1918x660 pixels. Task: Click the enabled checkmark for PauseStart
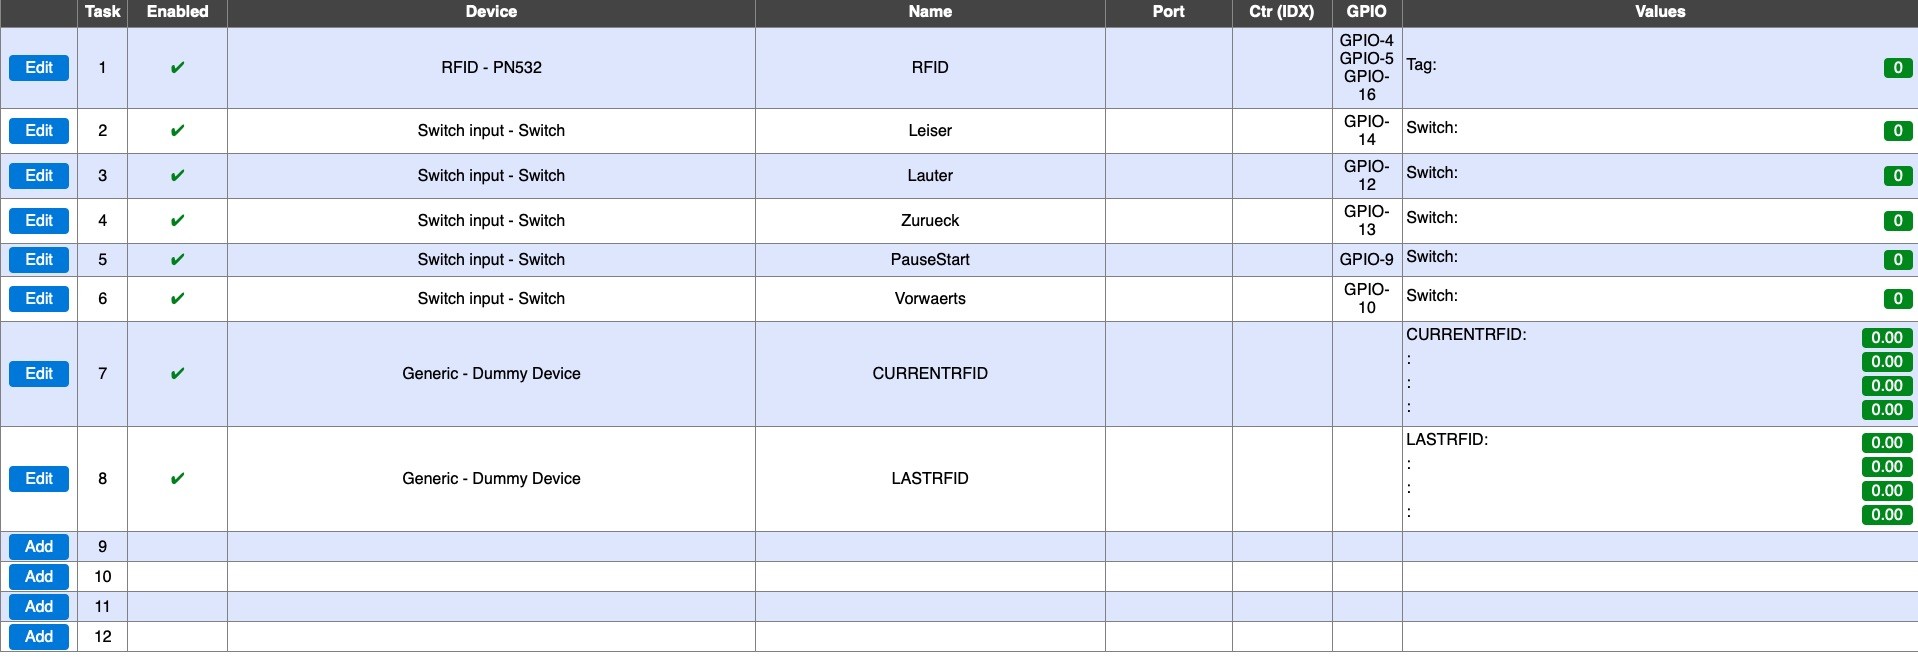[x=177, y=260]
